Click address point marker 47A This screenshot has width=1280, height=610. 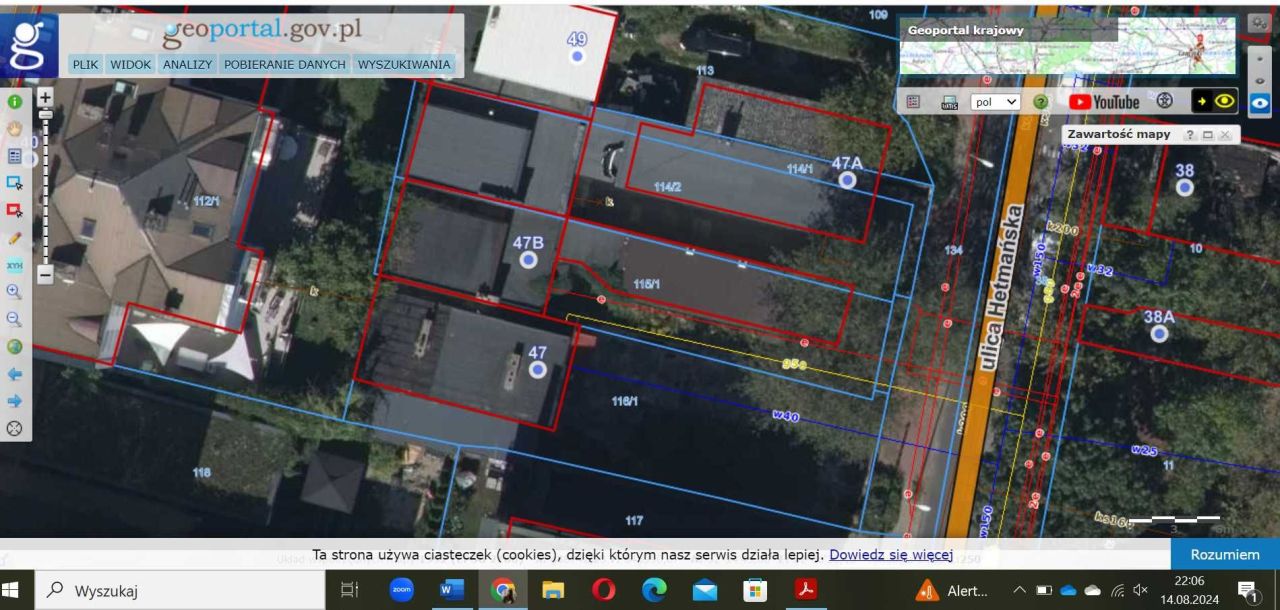click(847, 180)
